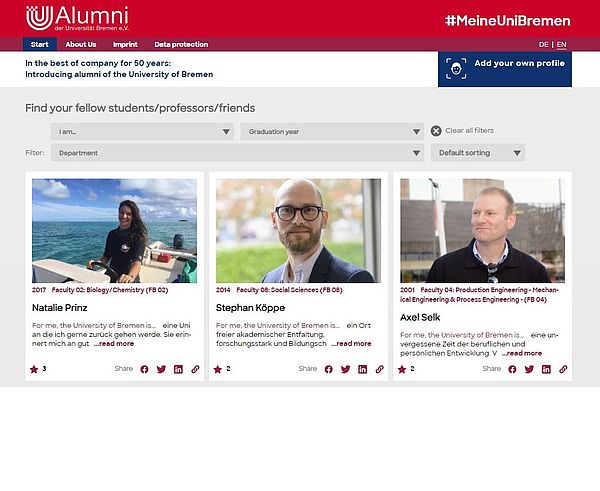Star Stephan Köppe's profile card
Screen dimensions: 600x491
tap(217, 369)
